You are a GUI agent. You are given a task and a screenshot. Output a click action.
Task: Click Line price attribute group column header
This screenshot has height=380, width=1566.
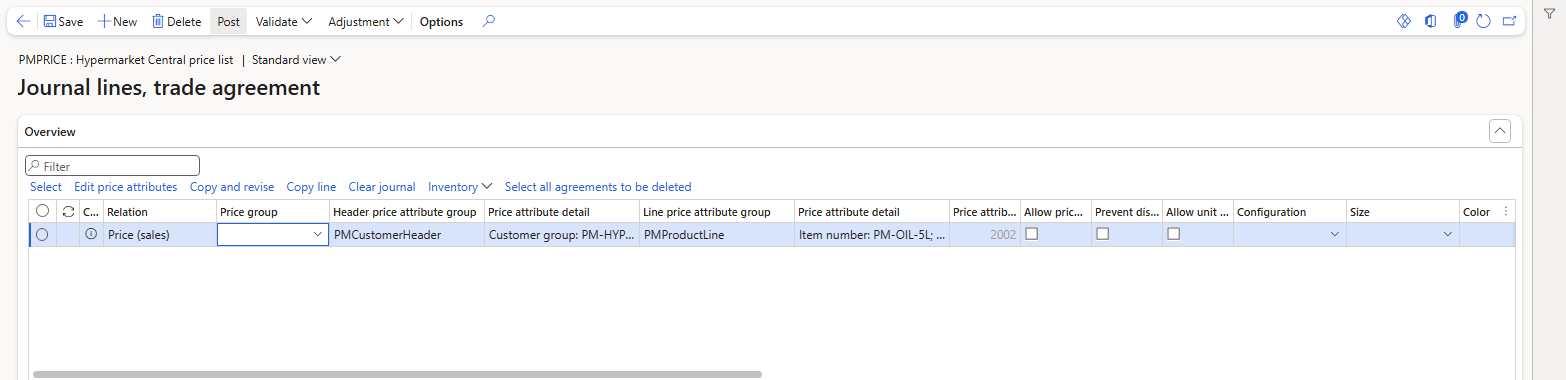[x=717, y=212]
